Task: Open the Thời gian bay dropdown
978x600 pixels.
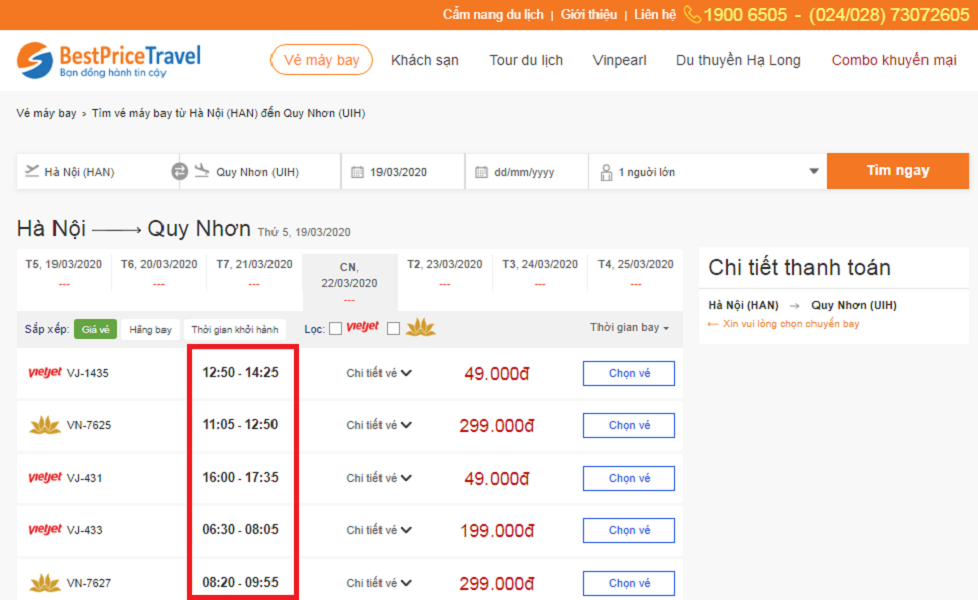Action: (629, 327)
